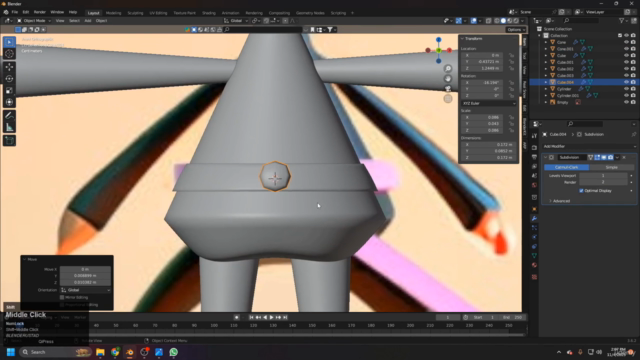Open the Render properties tab icon
This screenshot has width=640, height=360.
coord(534,148)
